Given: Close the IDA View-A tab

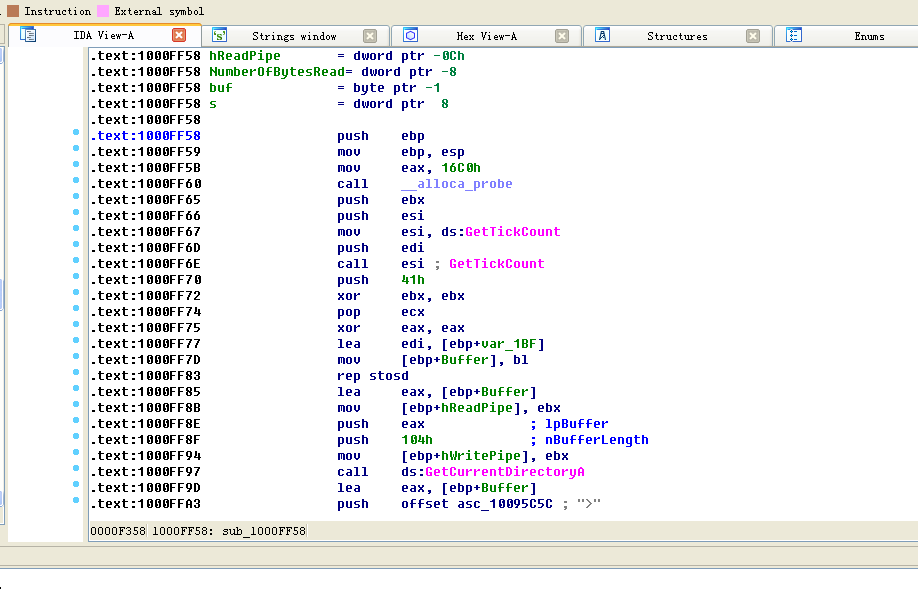Looking at the screenshot, I should pos(179,36).
